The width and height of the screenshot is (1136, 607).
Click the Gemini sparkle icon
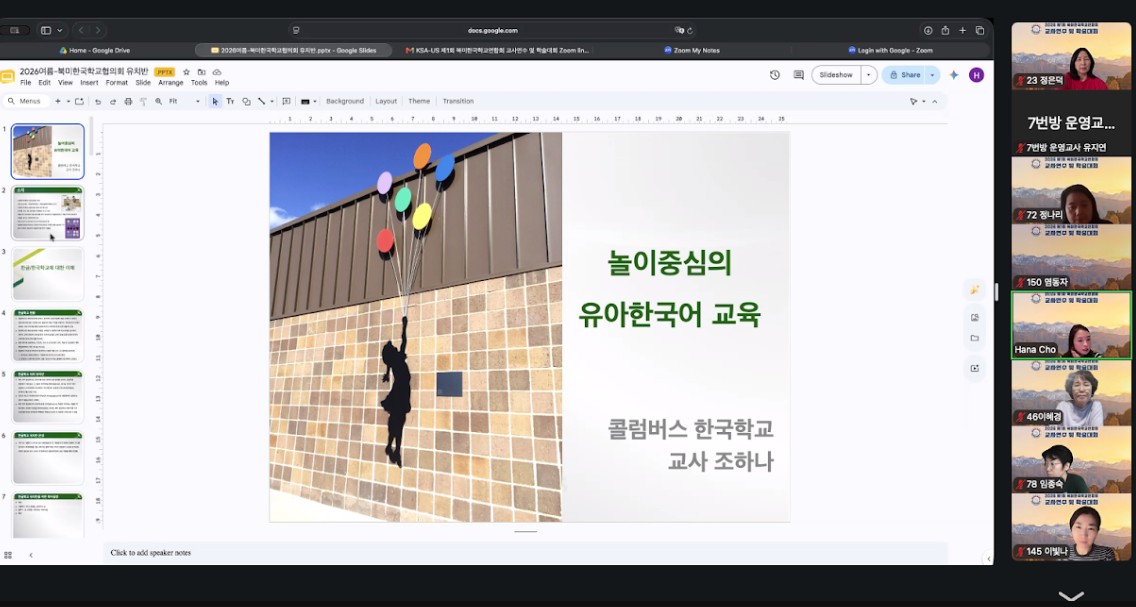tap(954, 75)
